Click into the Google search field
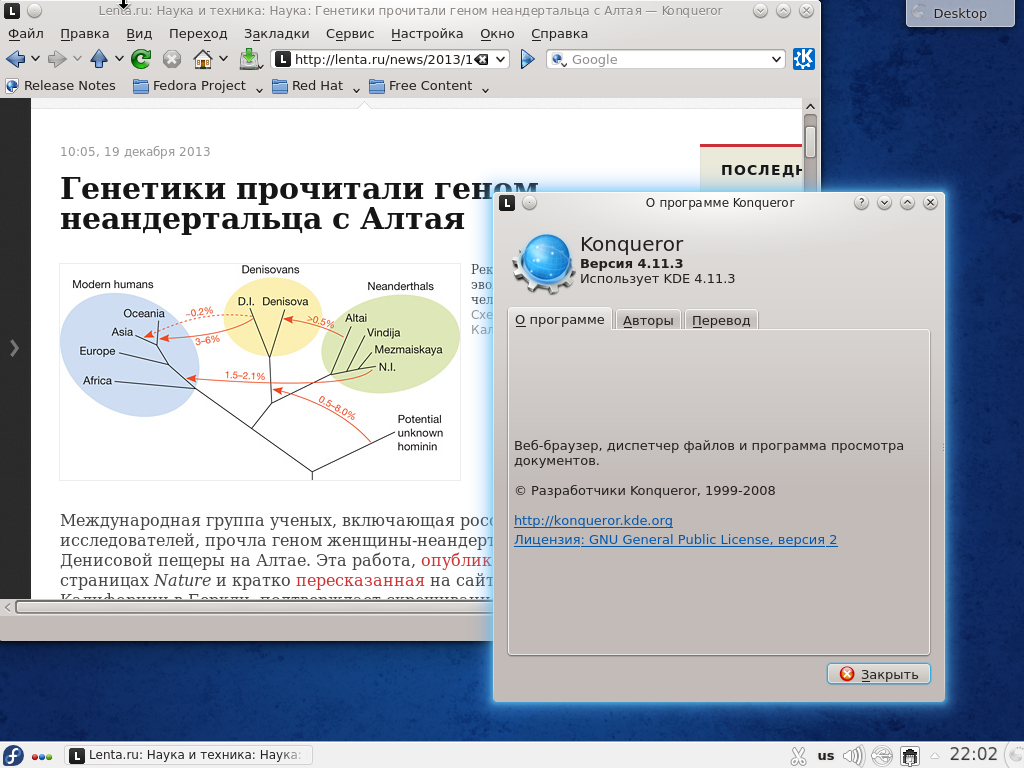1024x768 pixels. point(667,59)
